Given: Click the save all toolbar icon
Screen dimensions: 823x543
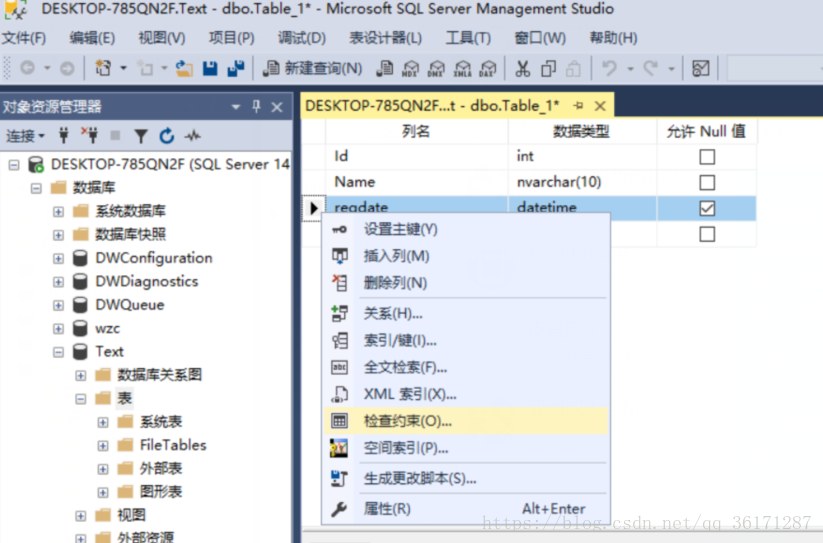Looking at the screenshot, I should point(236,68).
